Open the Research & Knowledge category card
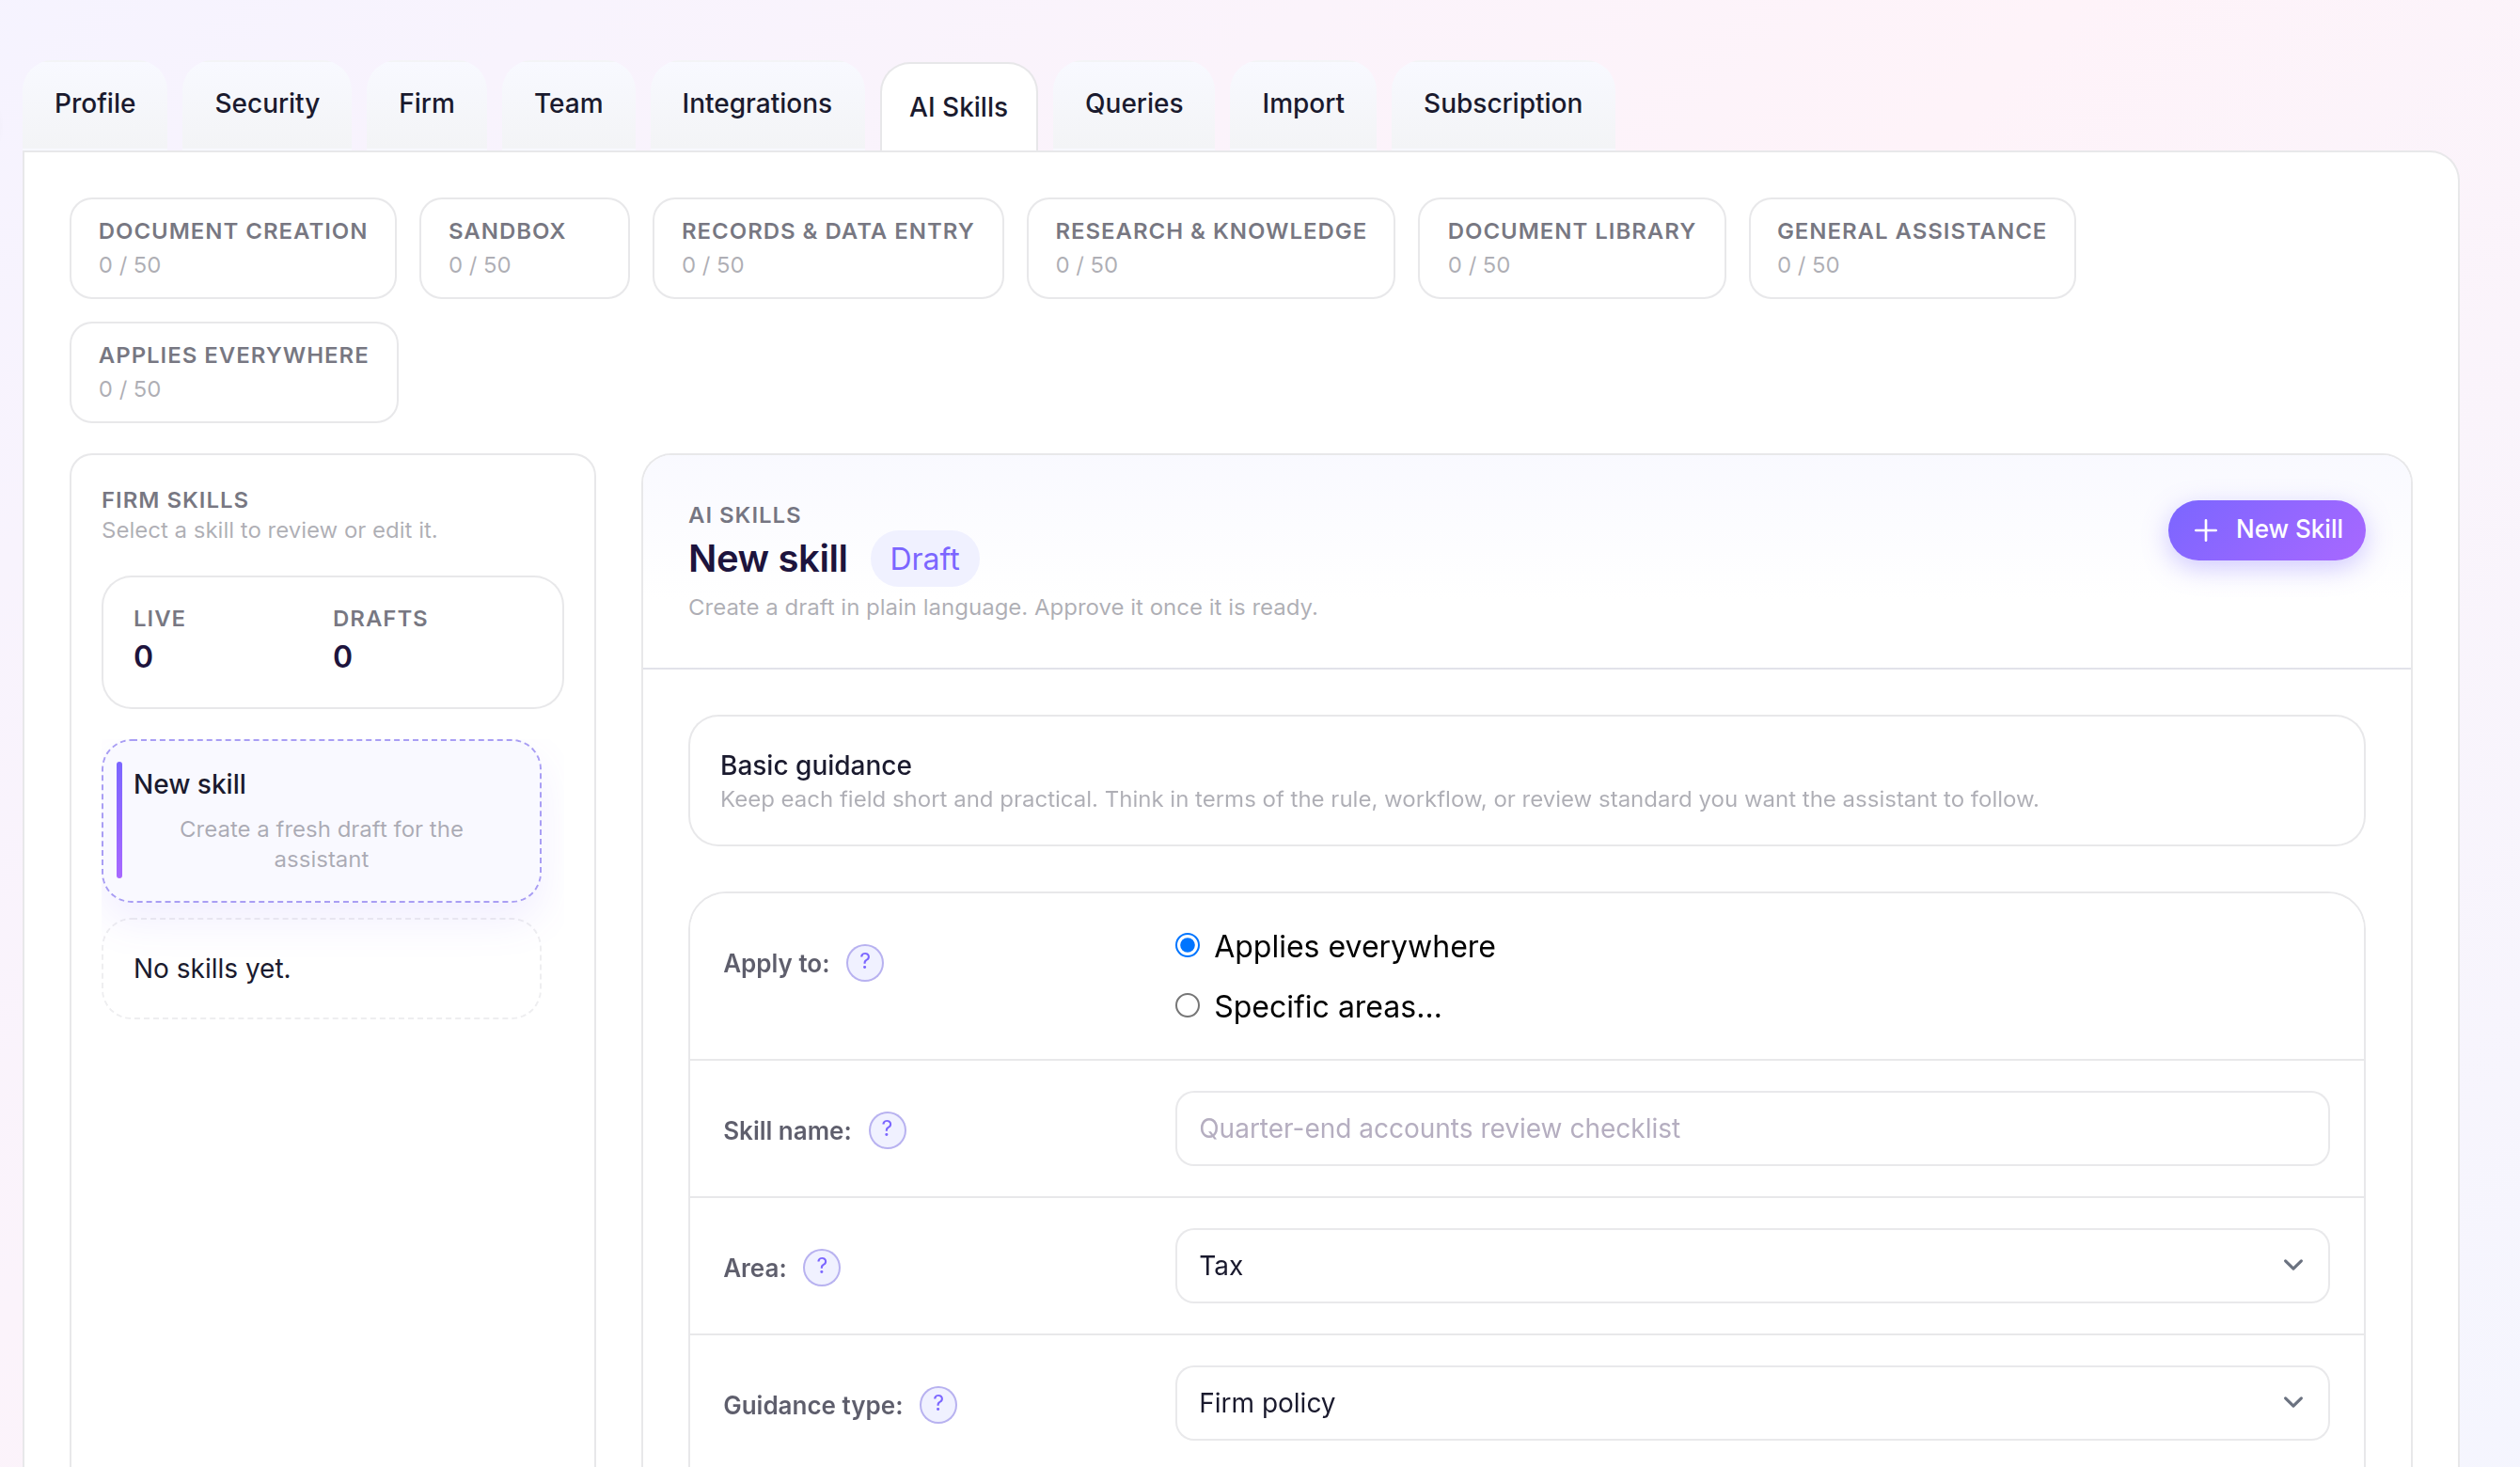This screenshot has width=2520, height=1467. tap(1211, 248)
